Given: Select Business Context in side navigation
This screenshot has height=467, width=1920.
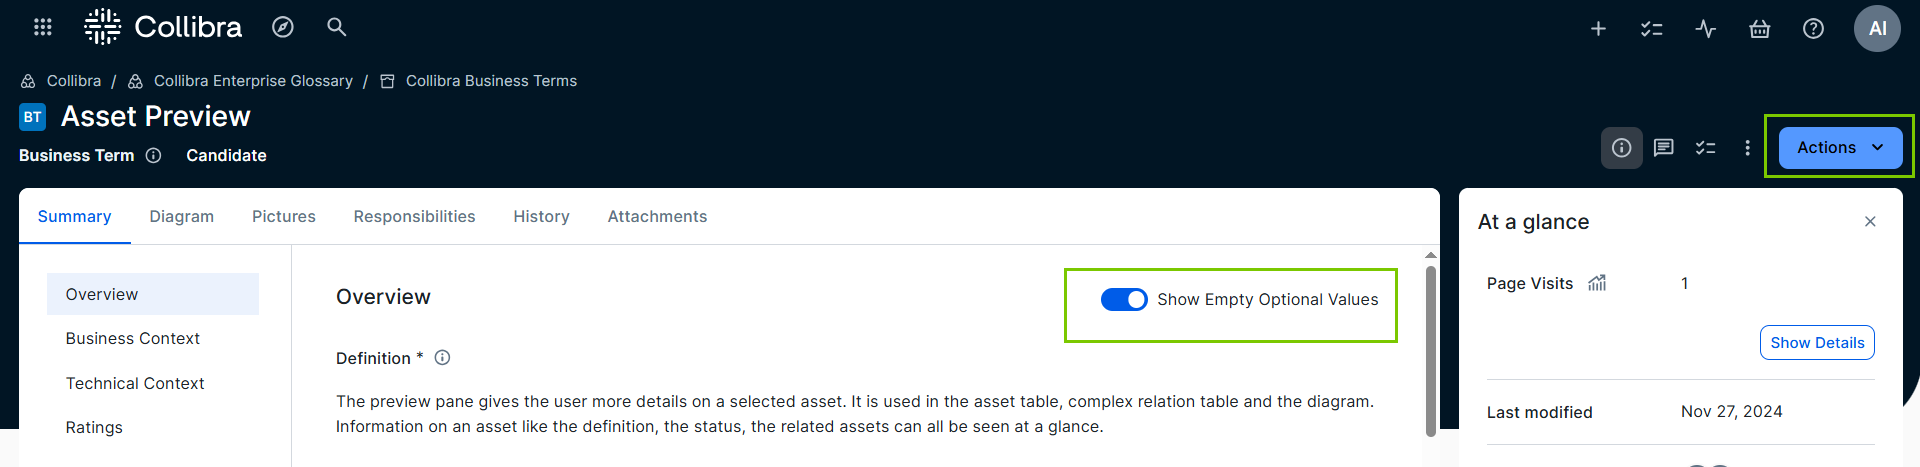Looking at the screenshot, I should coord(133,339).
